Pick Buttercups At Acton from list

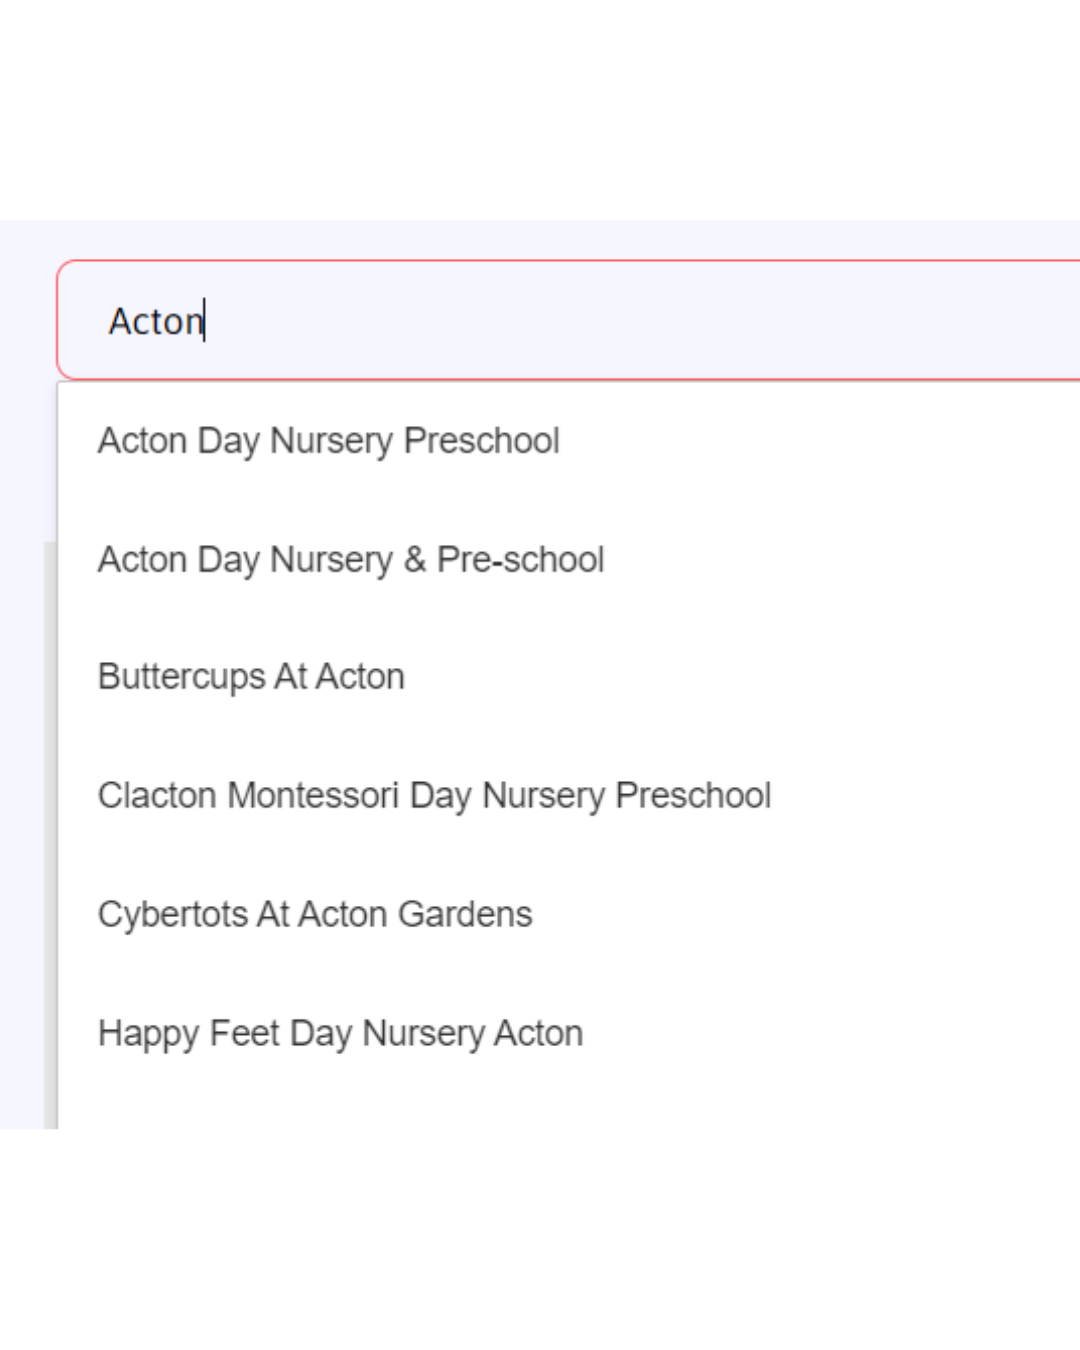(x=568, y=677)
